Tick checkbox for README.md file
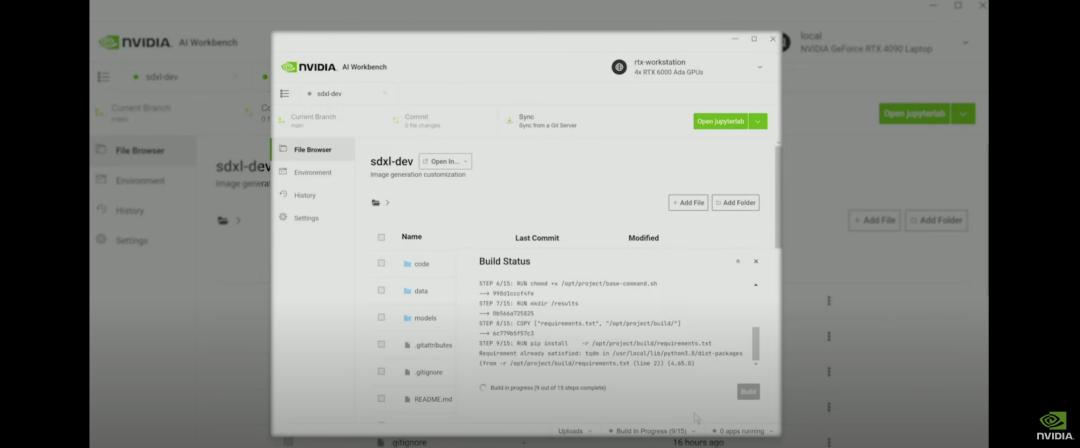 click(381, 398)
